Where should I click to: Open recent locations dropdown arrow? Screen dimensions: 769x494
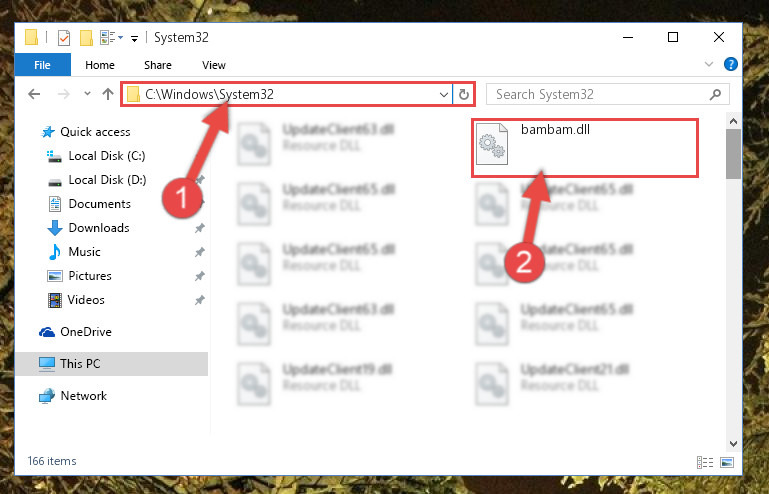pyautogui.click(x=87, y=93)
